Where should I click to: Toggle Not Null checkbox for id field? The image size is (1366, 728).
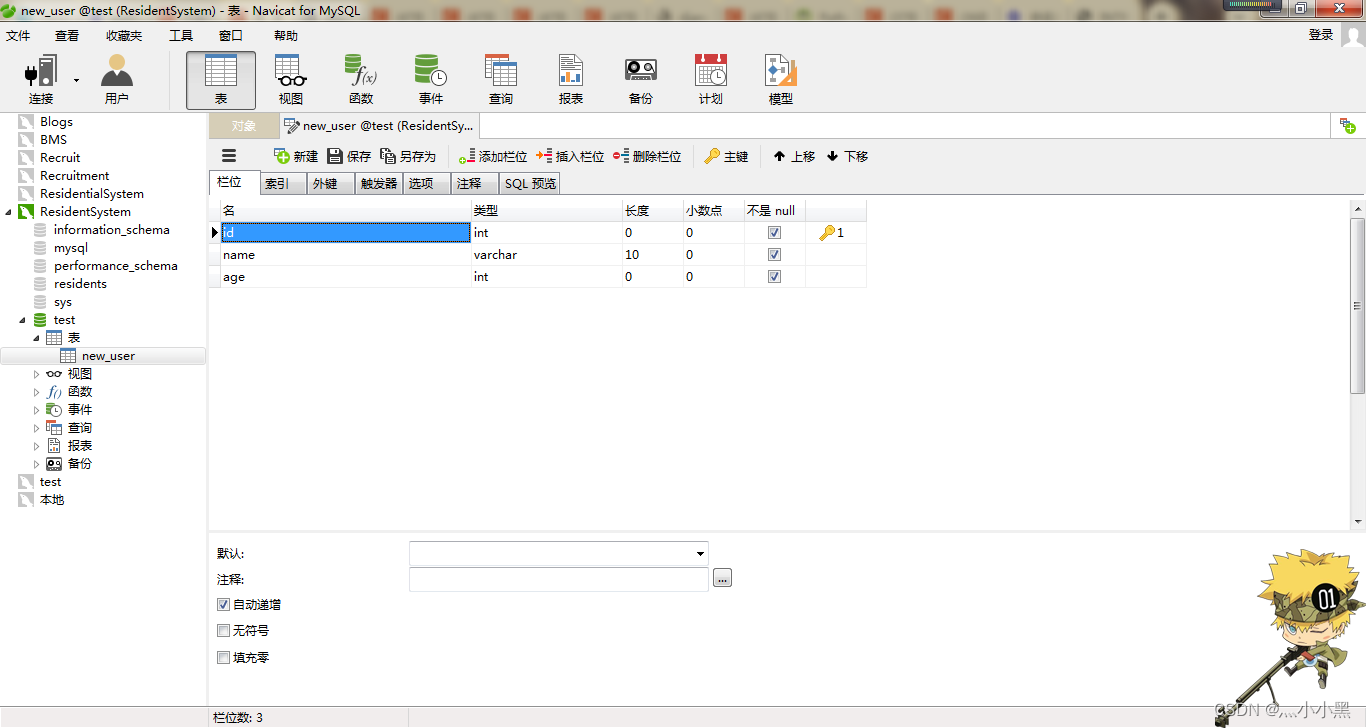(774, 232)
